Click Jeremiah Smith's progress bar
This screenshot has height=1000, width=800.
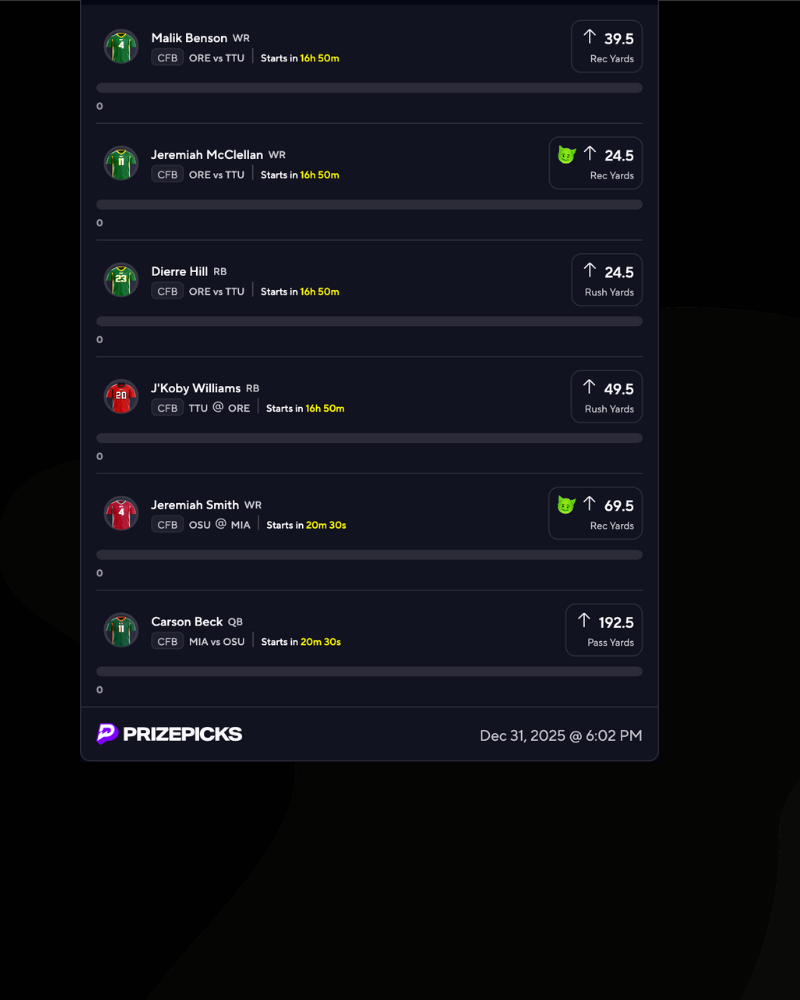369,555
